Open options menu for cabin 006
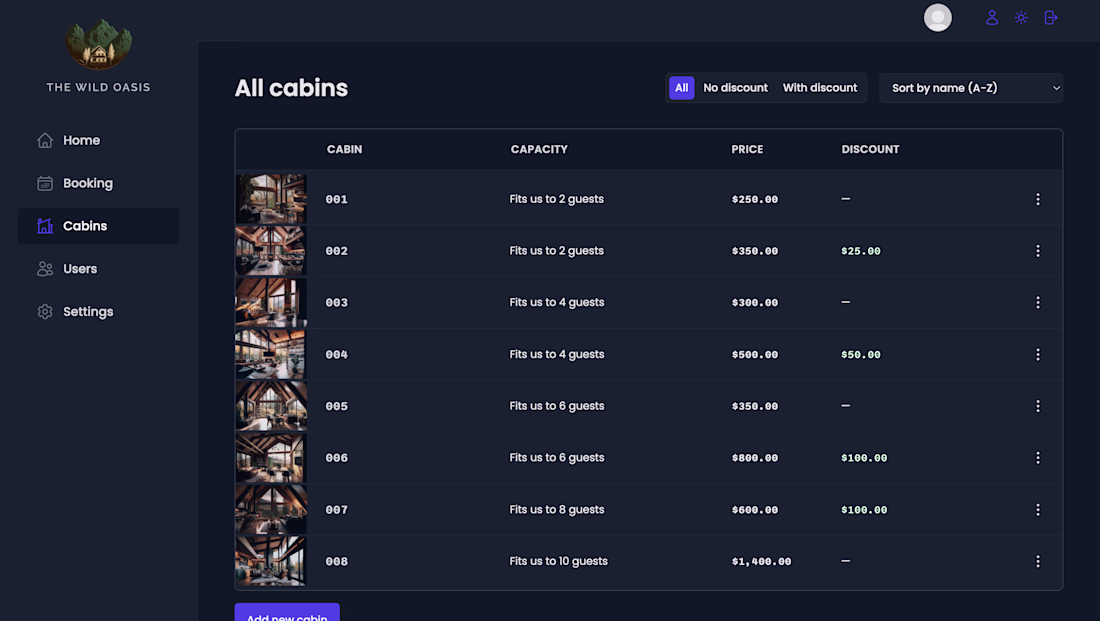 [x=1038, y=458]
